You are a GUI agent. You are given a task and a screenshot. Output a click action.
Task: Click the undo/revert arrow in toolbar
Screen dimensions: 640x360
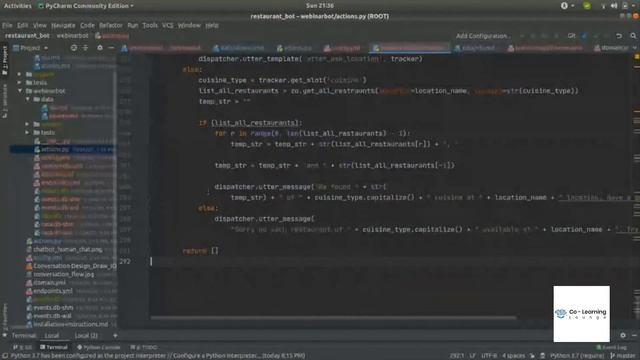[619, 36]
